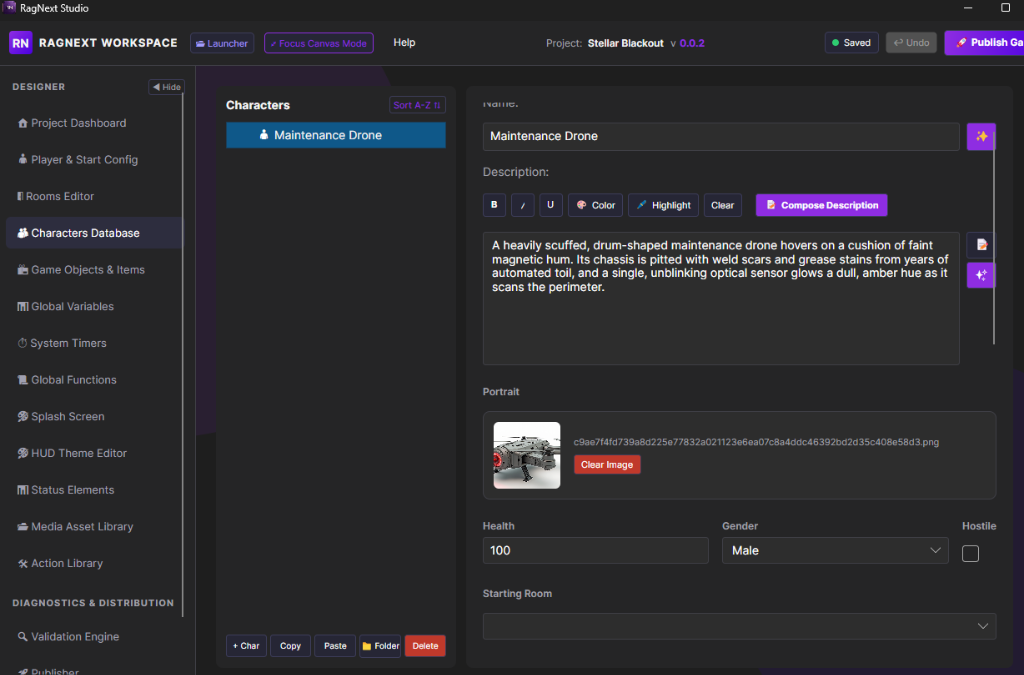Click the document icon beside description

(x=981, y=245)
